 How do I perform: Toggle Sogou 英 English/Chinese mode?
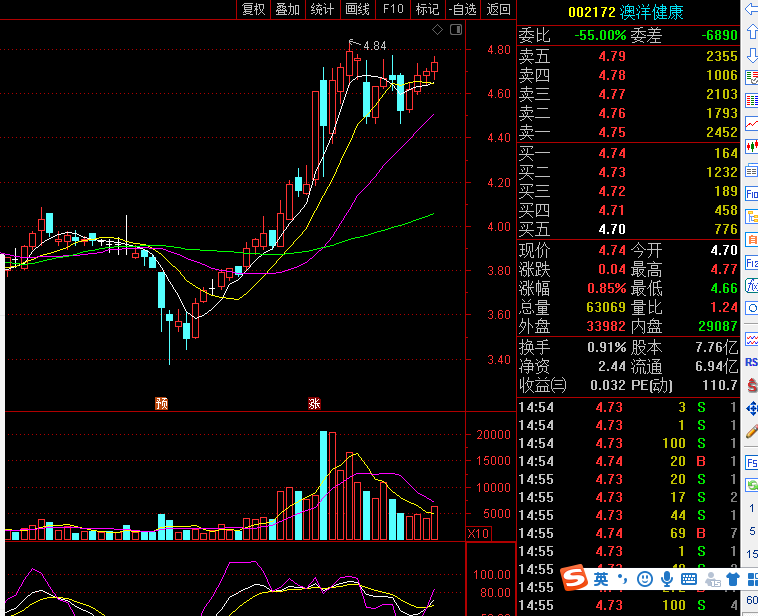coord(601,579)
